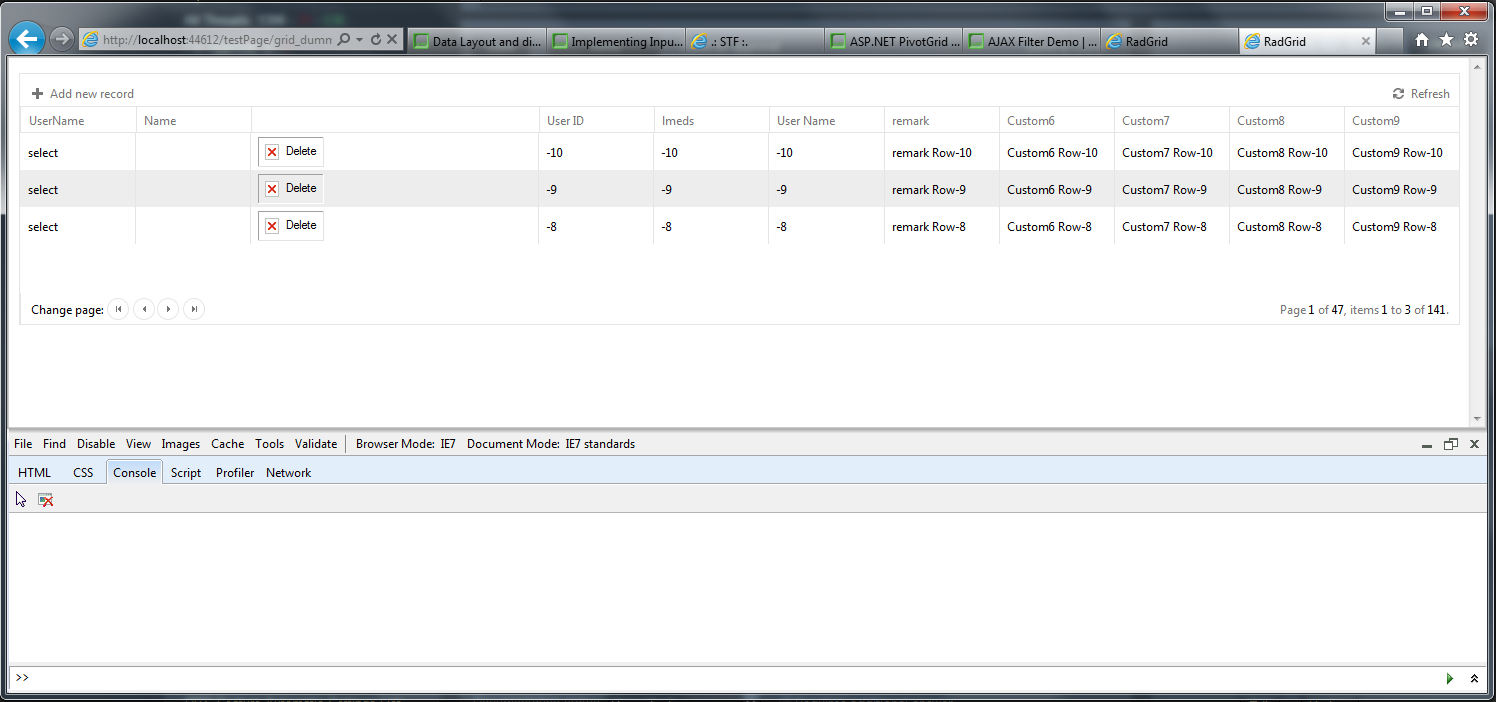Switch to the Network developer tab

tap(288, 473)
